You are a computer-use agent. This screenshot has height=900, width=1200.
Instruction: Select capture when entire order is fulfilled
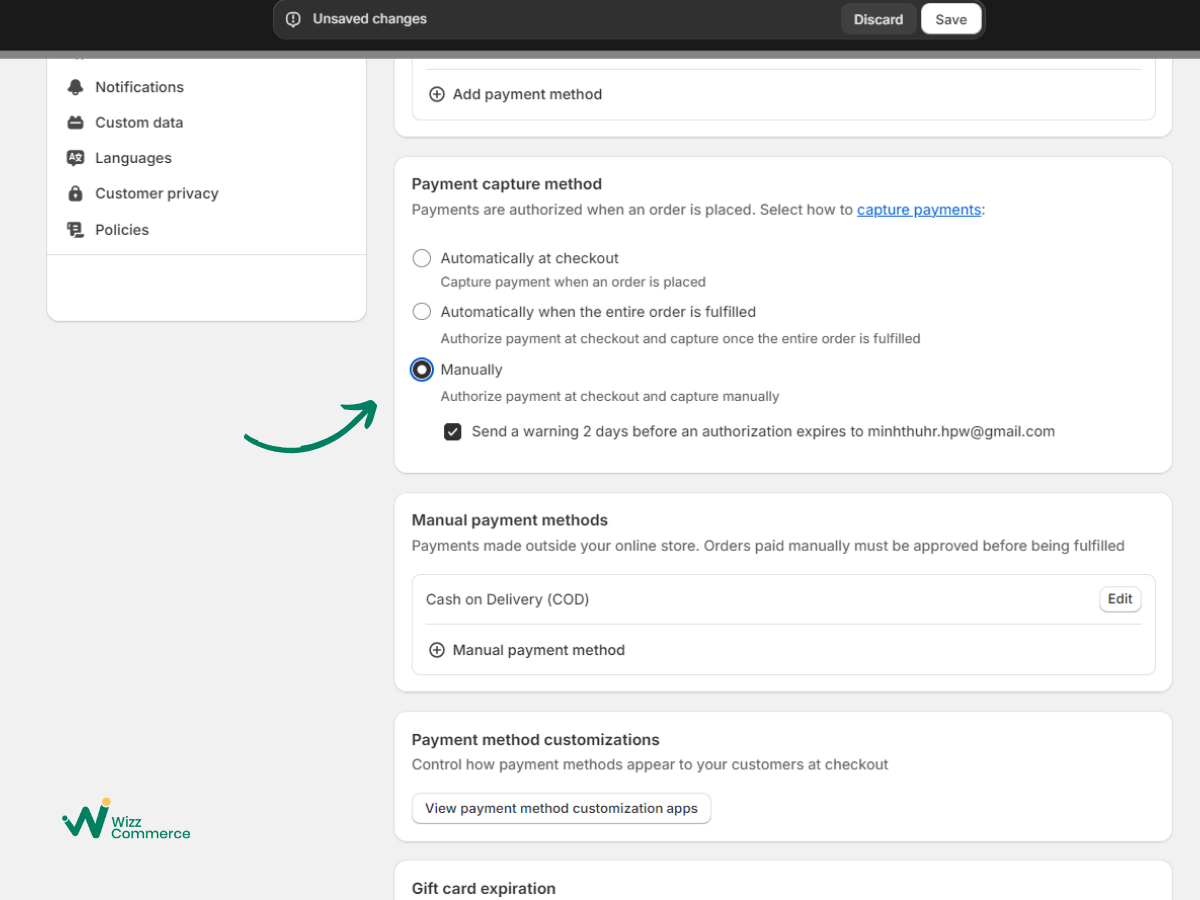click(x=422, y=312)
